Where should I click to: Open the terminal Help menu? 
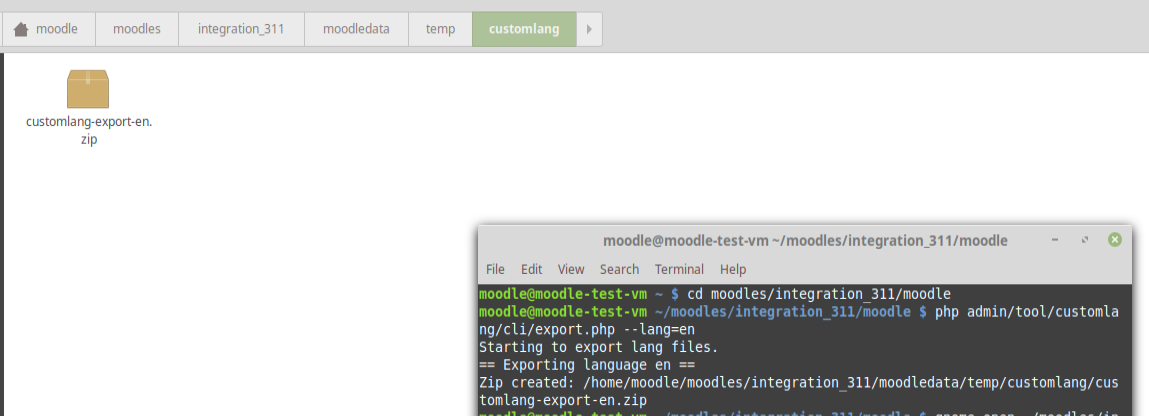(x=733, y=269)
